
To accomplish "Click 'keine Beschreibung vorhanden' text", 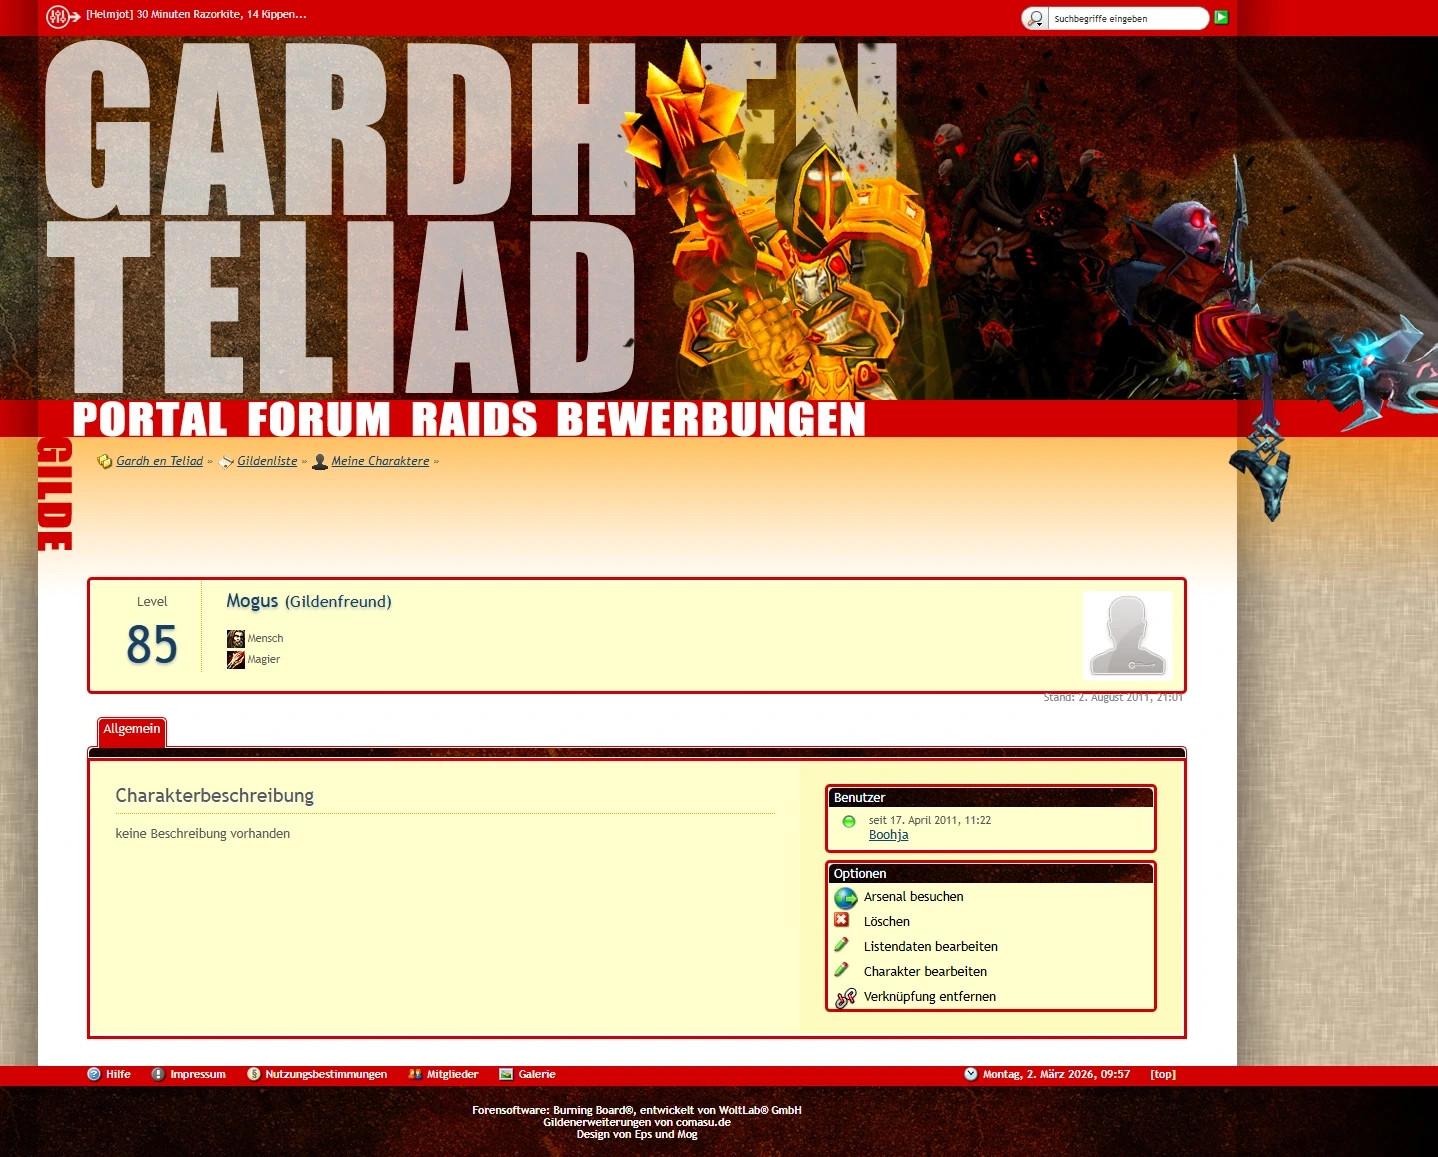I will coord(203,834).
